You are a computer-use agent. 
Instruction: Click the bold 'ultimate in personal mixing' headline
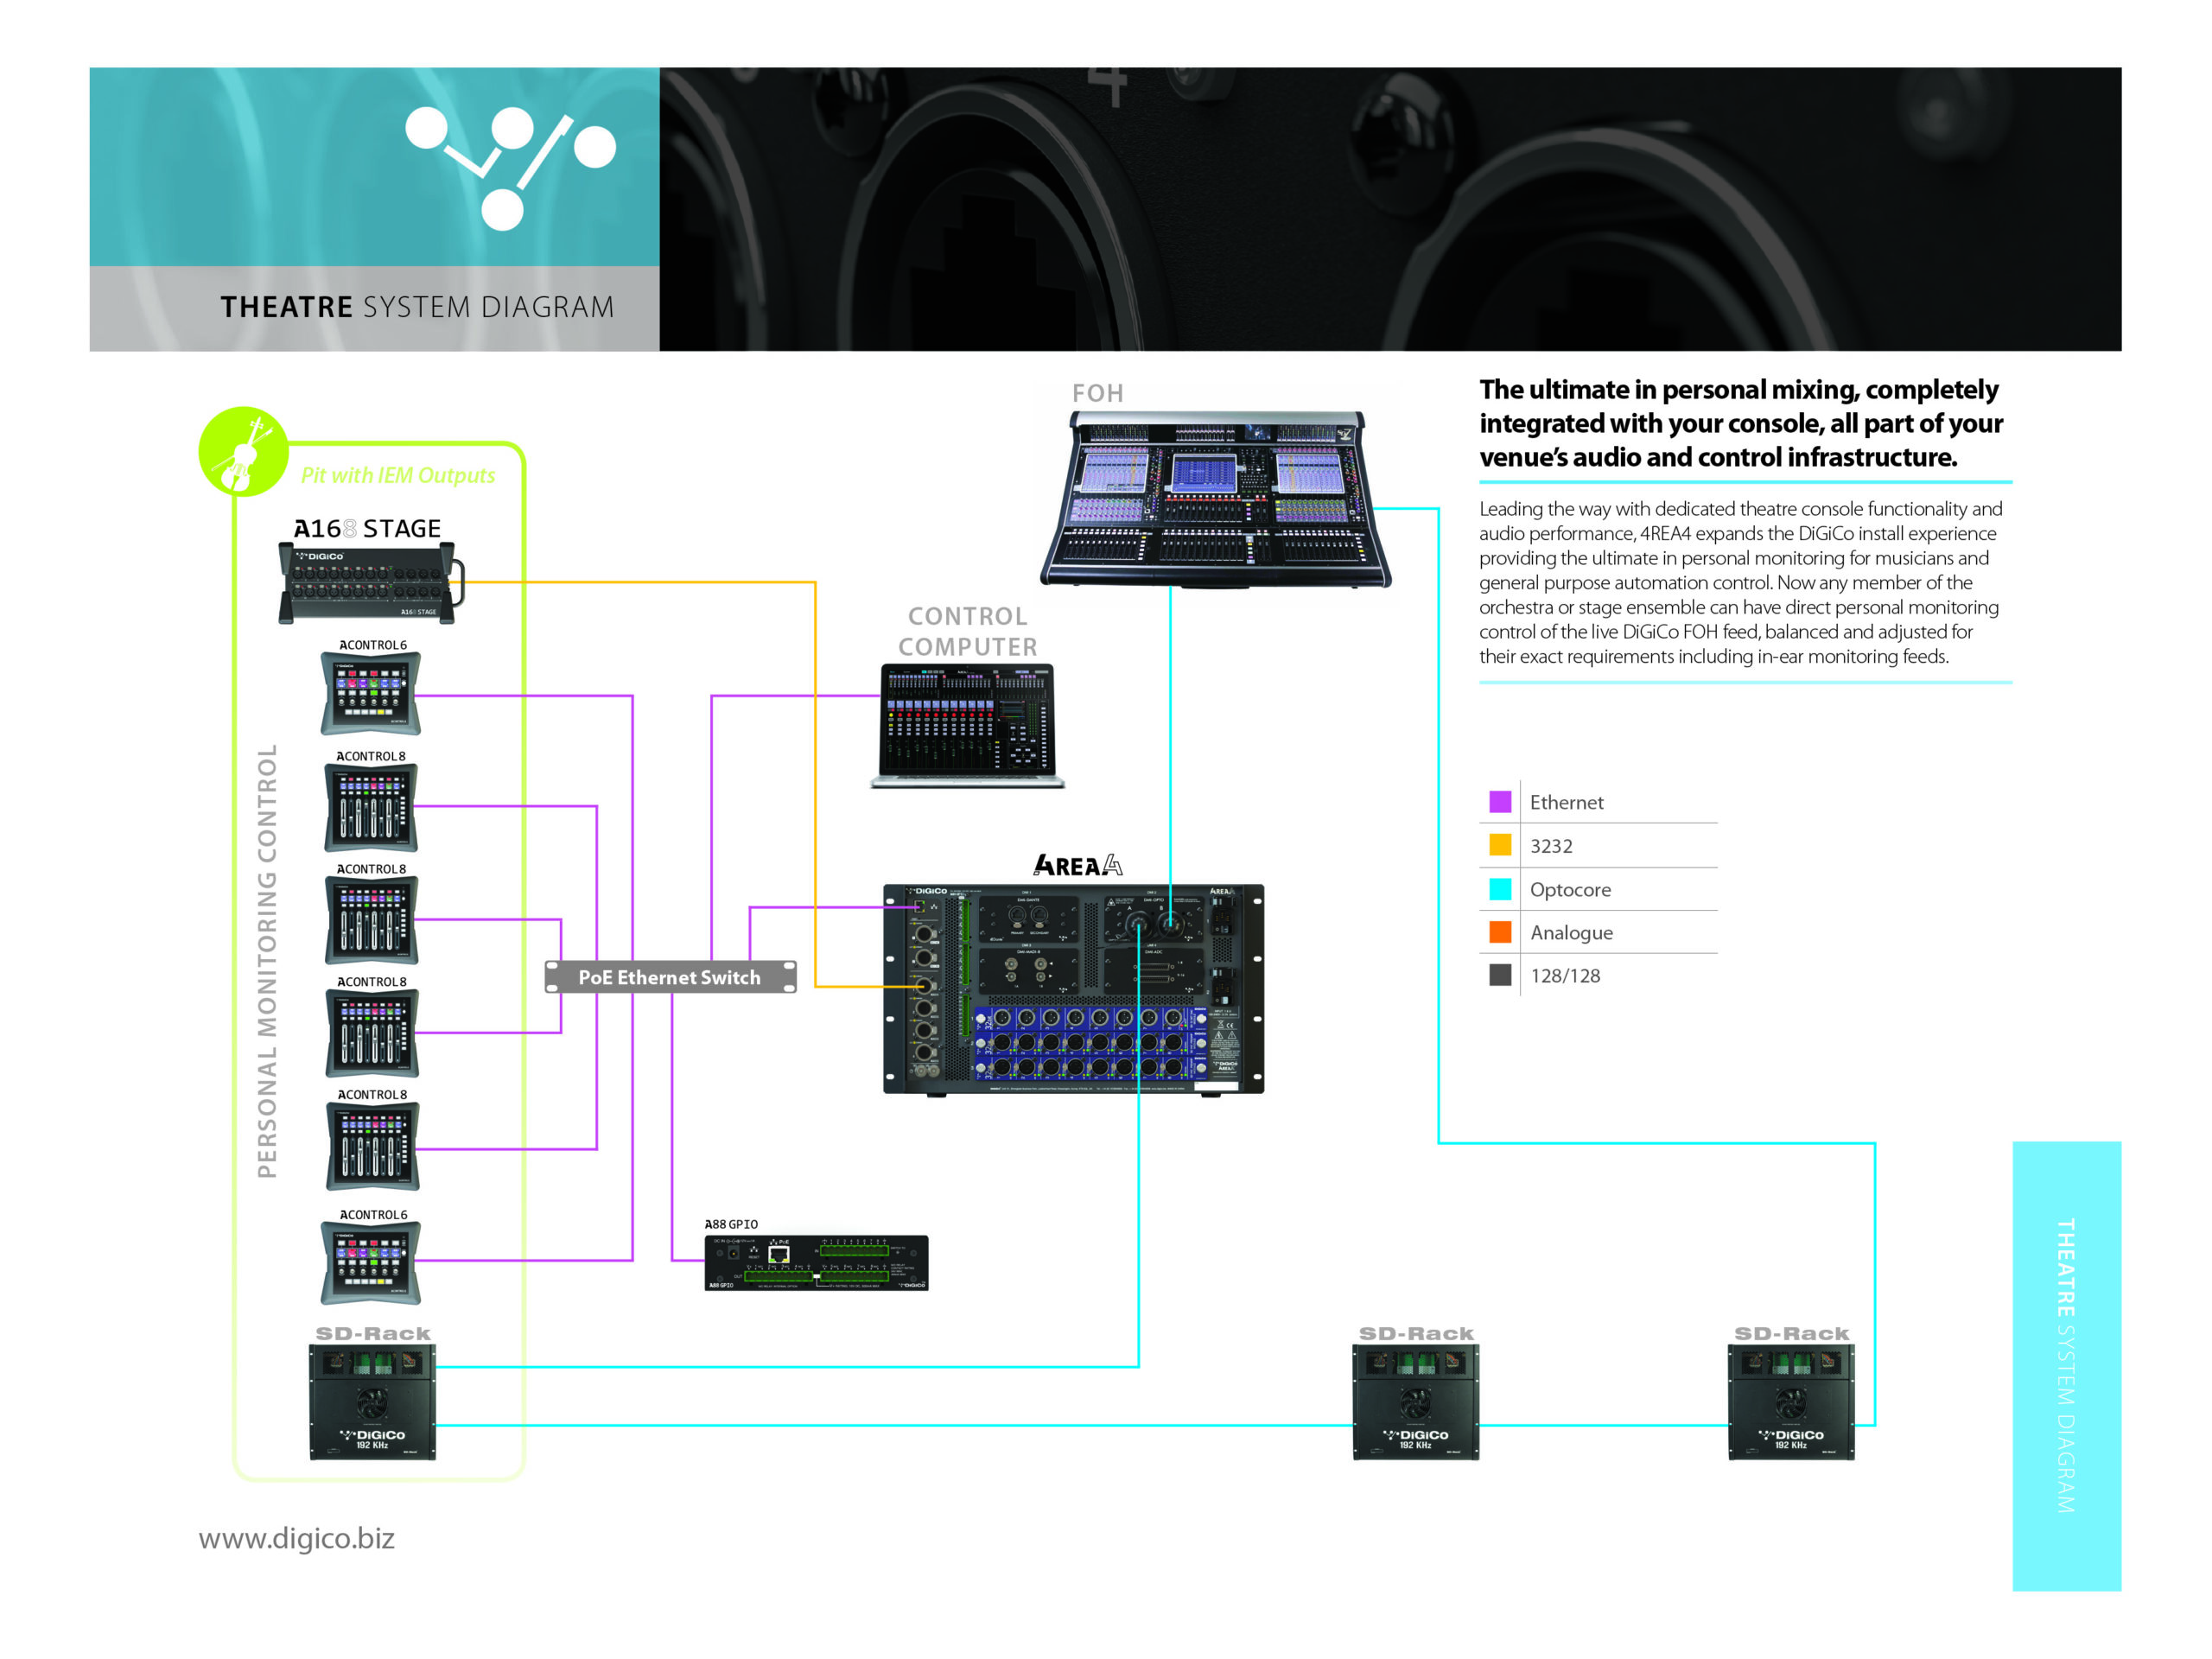tap(1741, 423)
